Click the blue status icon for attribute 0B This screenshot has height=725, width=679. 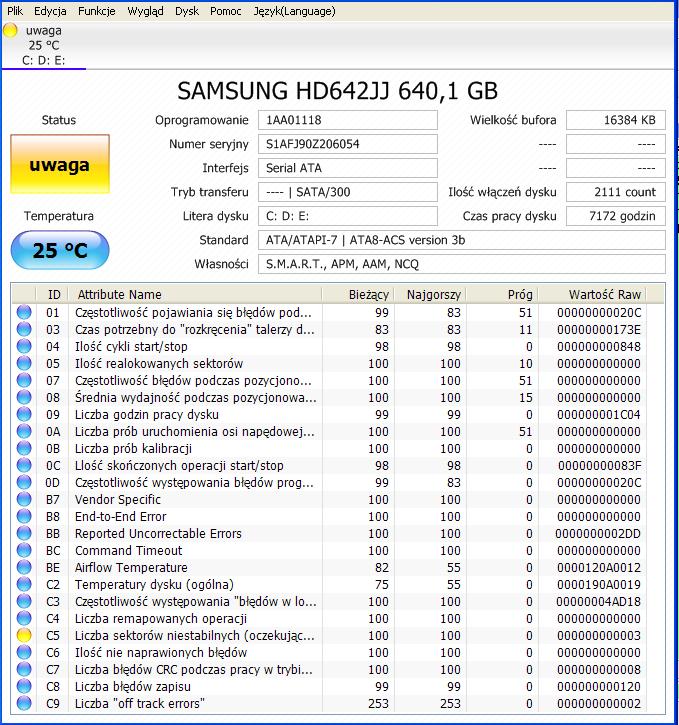tap(24, 449)
